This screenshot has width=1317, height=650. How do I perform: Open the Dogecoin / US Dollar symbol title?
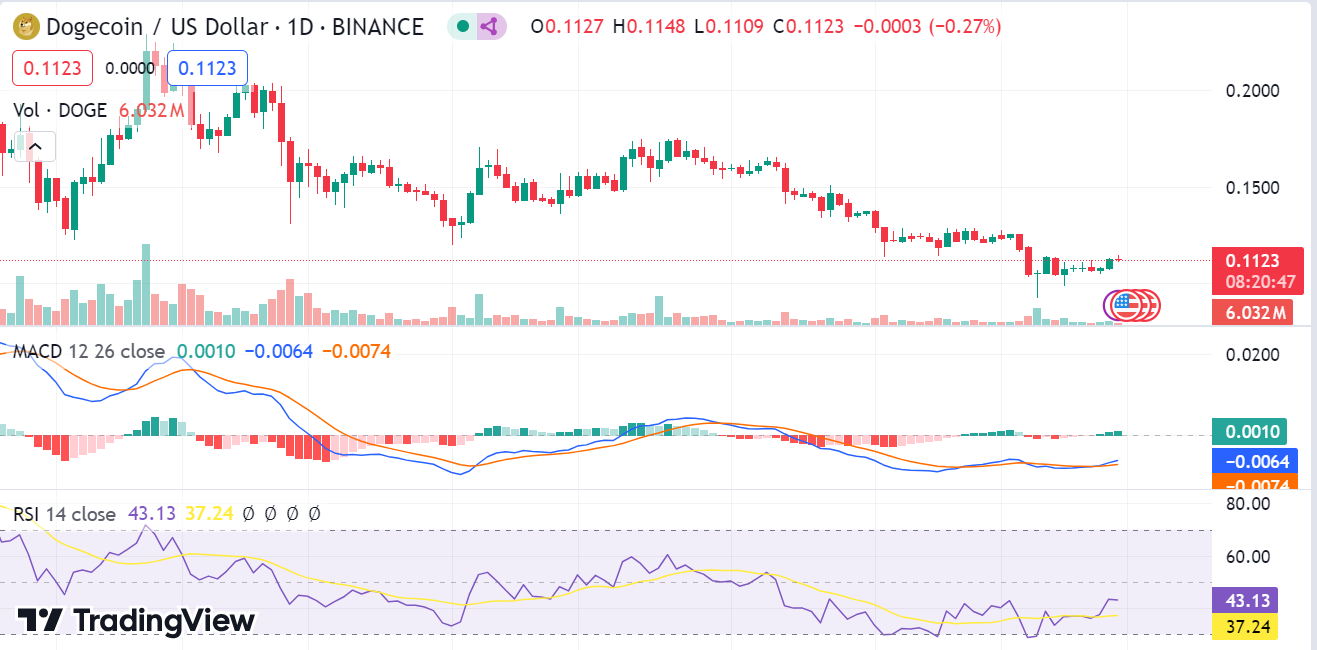pos(234,27)
